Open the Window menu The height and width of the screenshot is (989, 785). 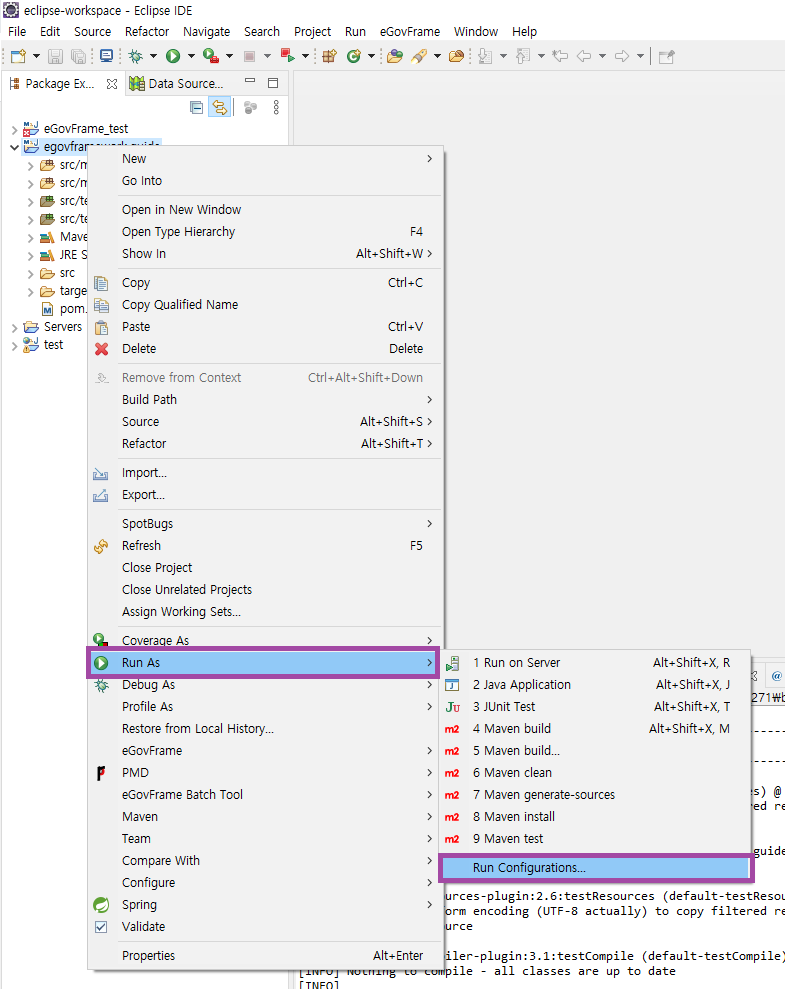pos(476,32)
